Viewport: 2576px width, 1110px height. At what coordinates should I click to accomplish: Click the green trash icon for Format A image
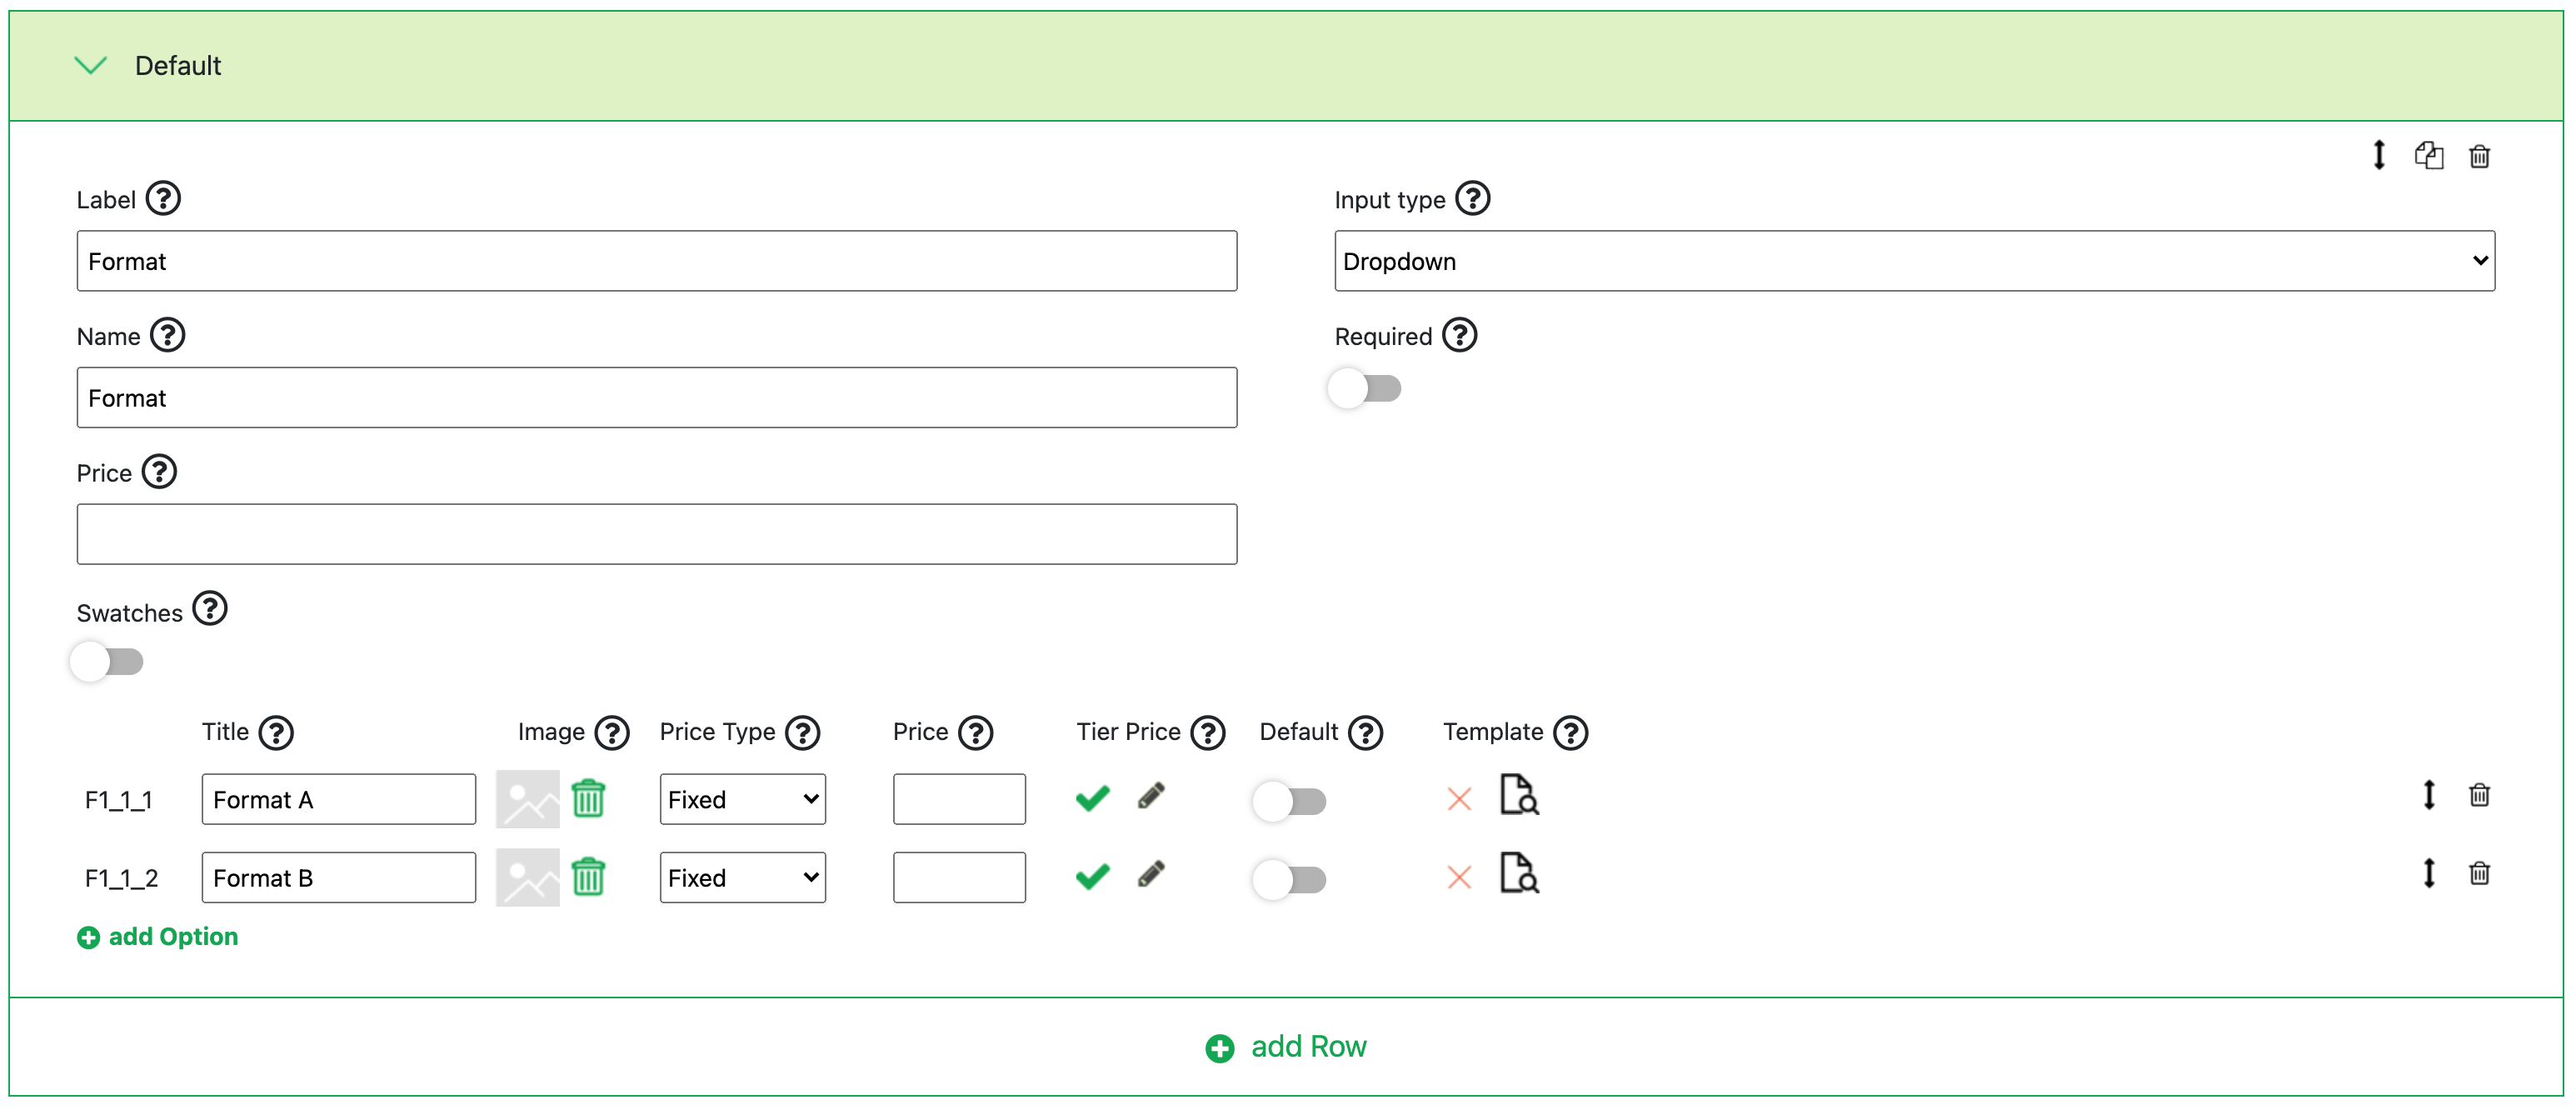588,799
